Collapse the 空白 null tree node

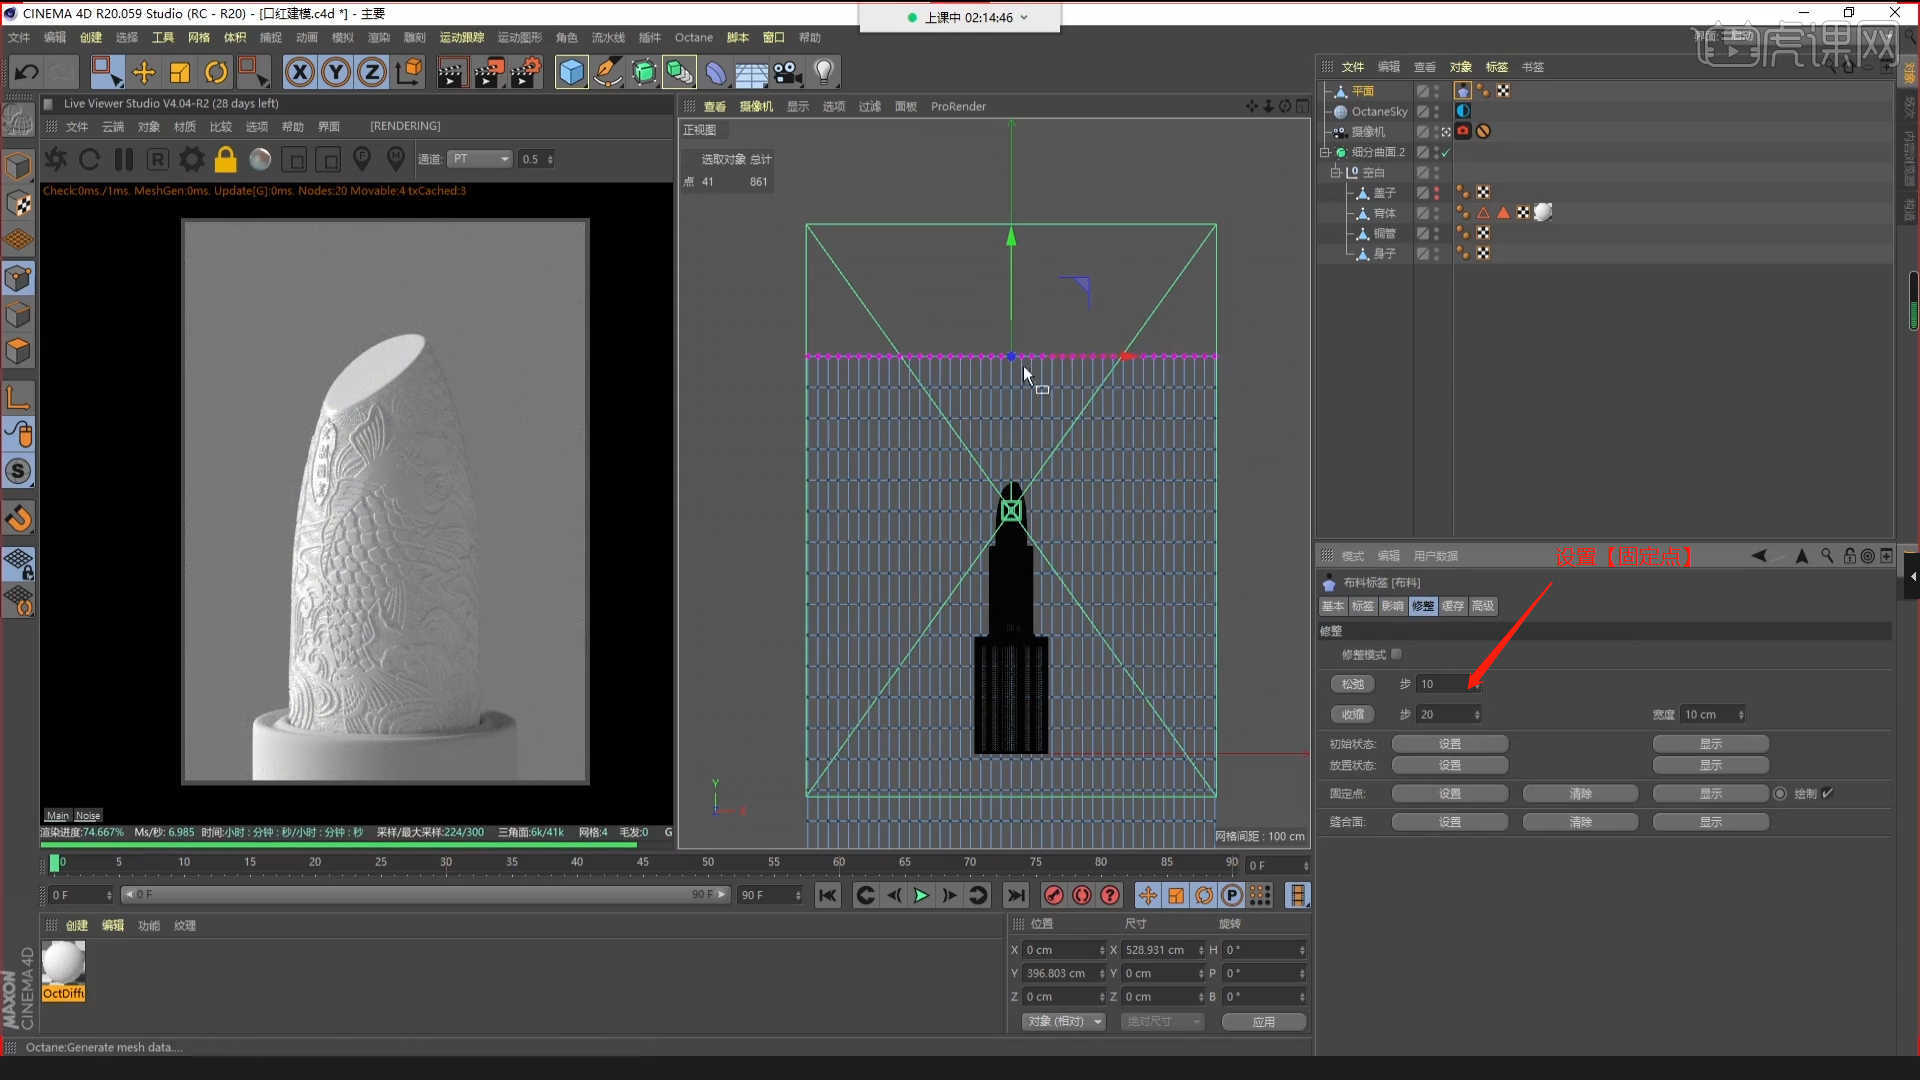(x=1335, y=172)
